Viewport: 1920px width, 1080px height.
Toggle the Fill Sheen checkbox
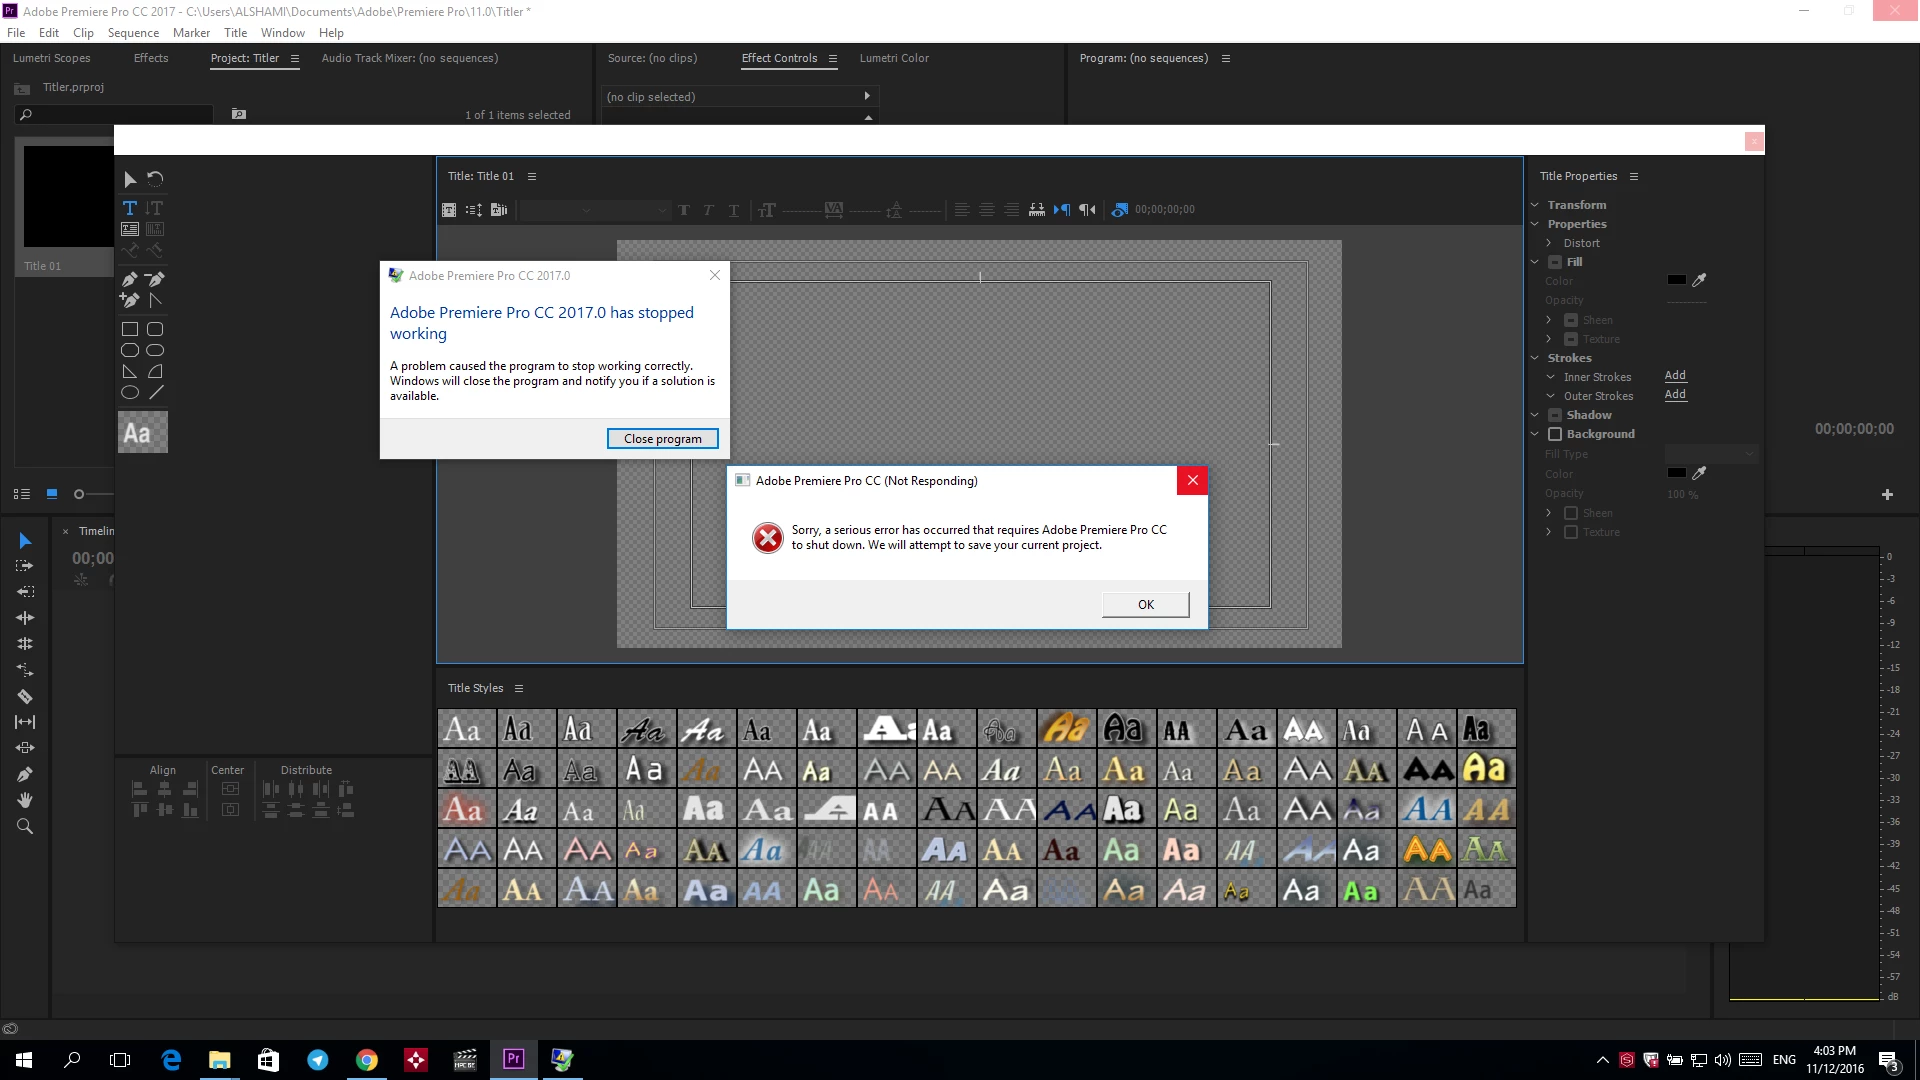(1571, 320)
